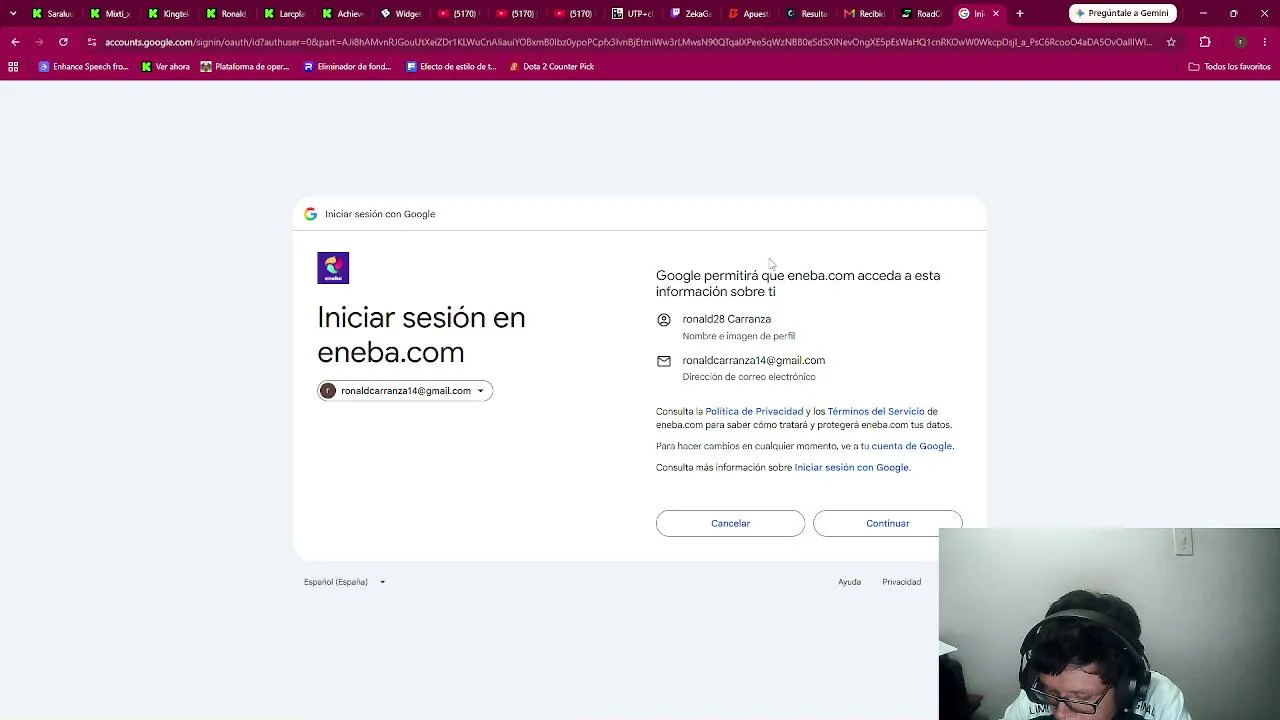
Task: Click the Pregúntale a Gemini button
Action: (x=1122, y=13)
